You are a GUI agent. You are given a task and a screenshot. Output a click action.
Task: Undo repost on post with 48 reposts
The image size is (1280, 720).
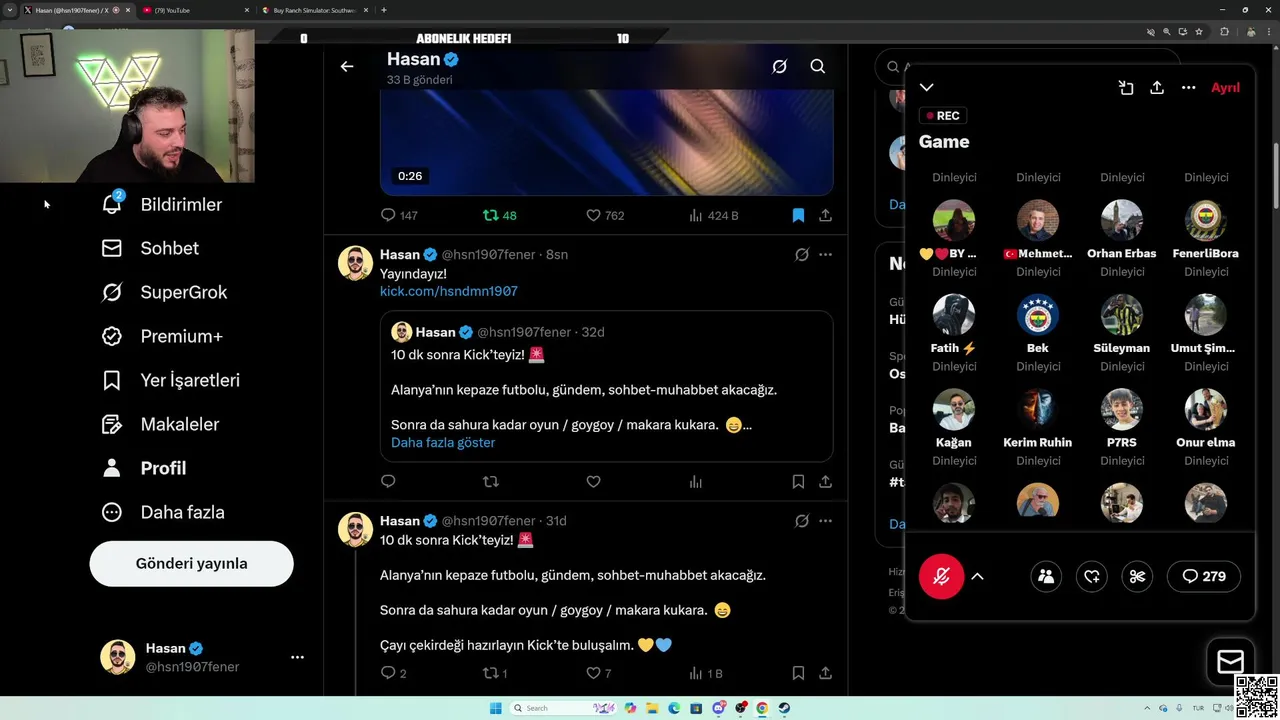click(x=499, y=215)
